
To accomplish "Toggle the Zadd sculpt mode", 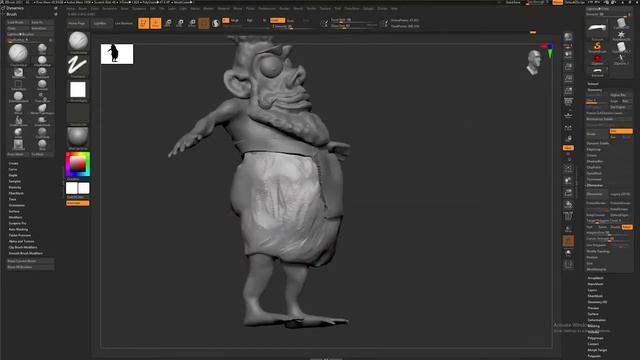I will [x=278, y=20].
